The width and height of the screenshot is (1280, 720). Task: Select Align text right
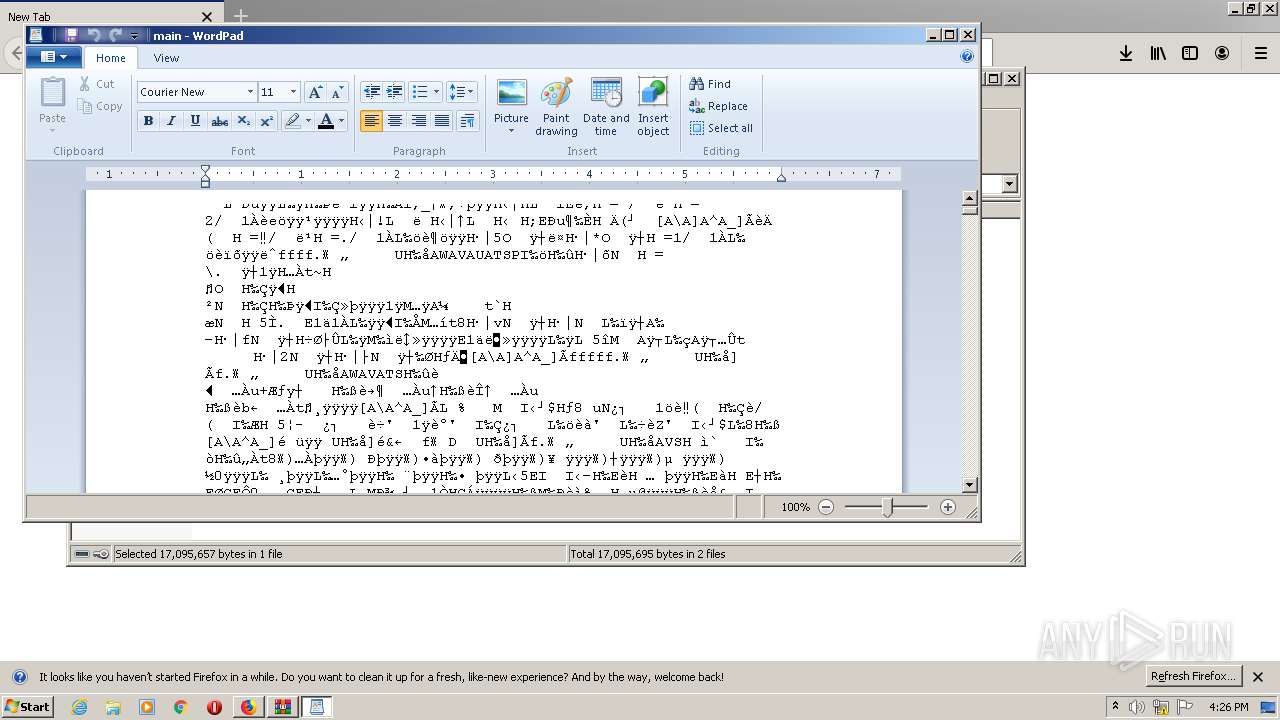(418, 121)
